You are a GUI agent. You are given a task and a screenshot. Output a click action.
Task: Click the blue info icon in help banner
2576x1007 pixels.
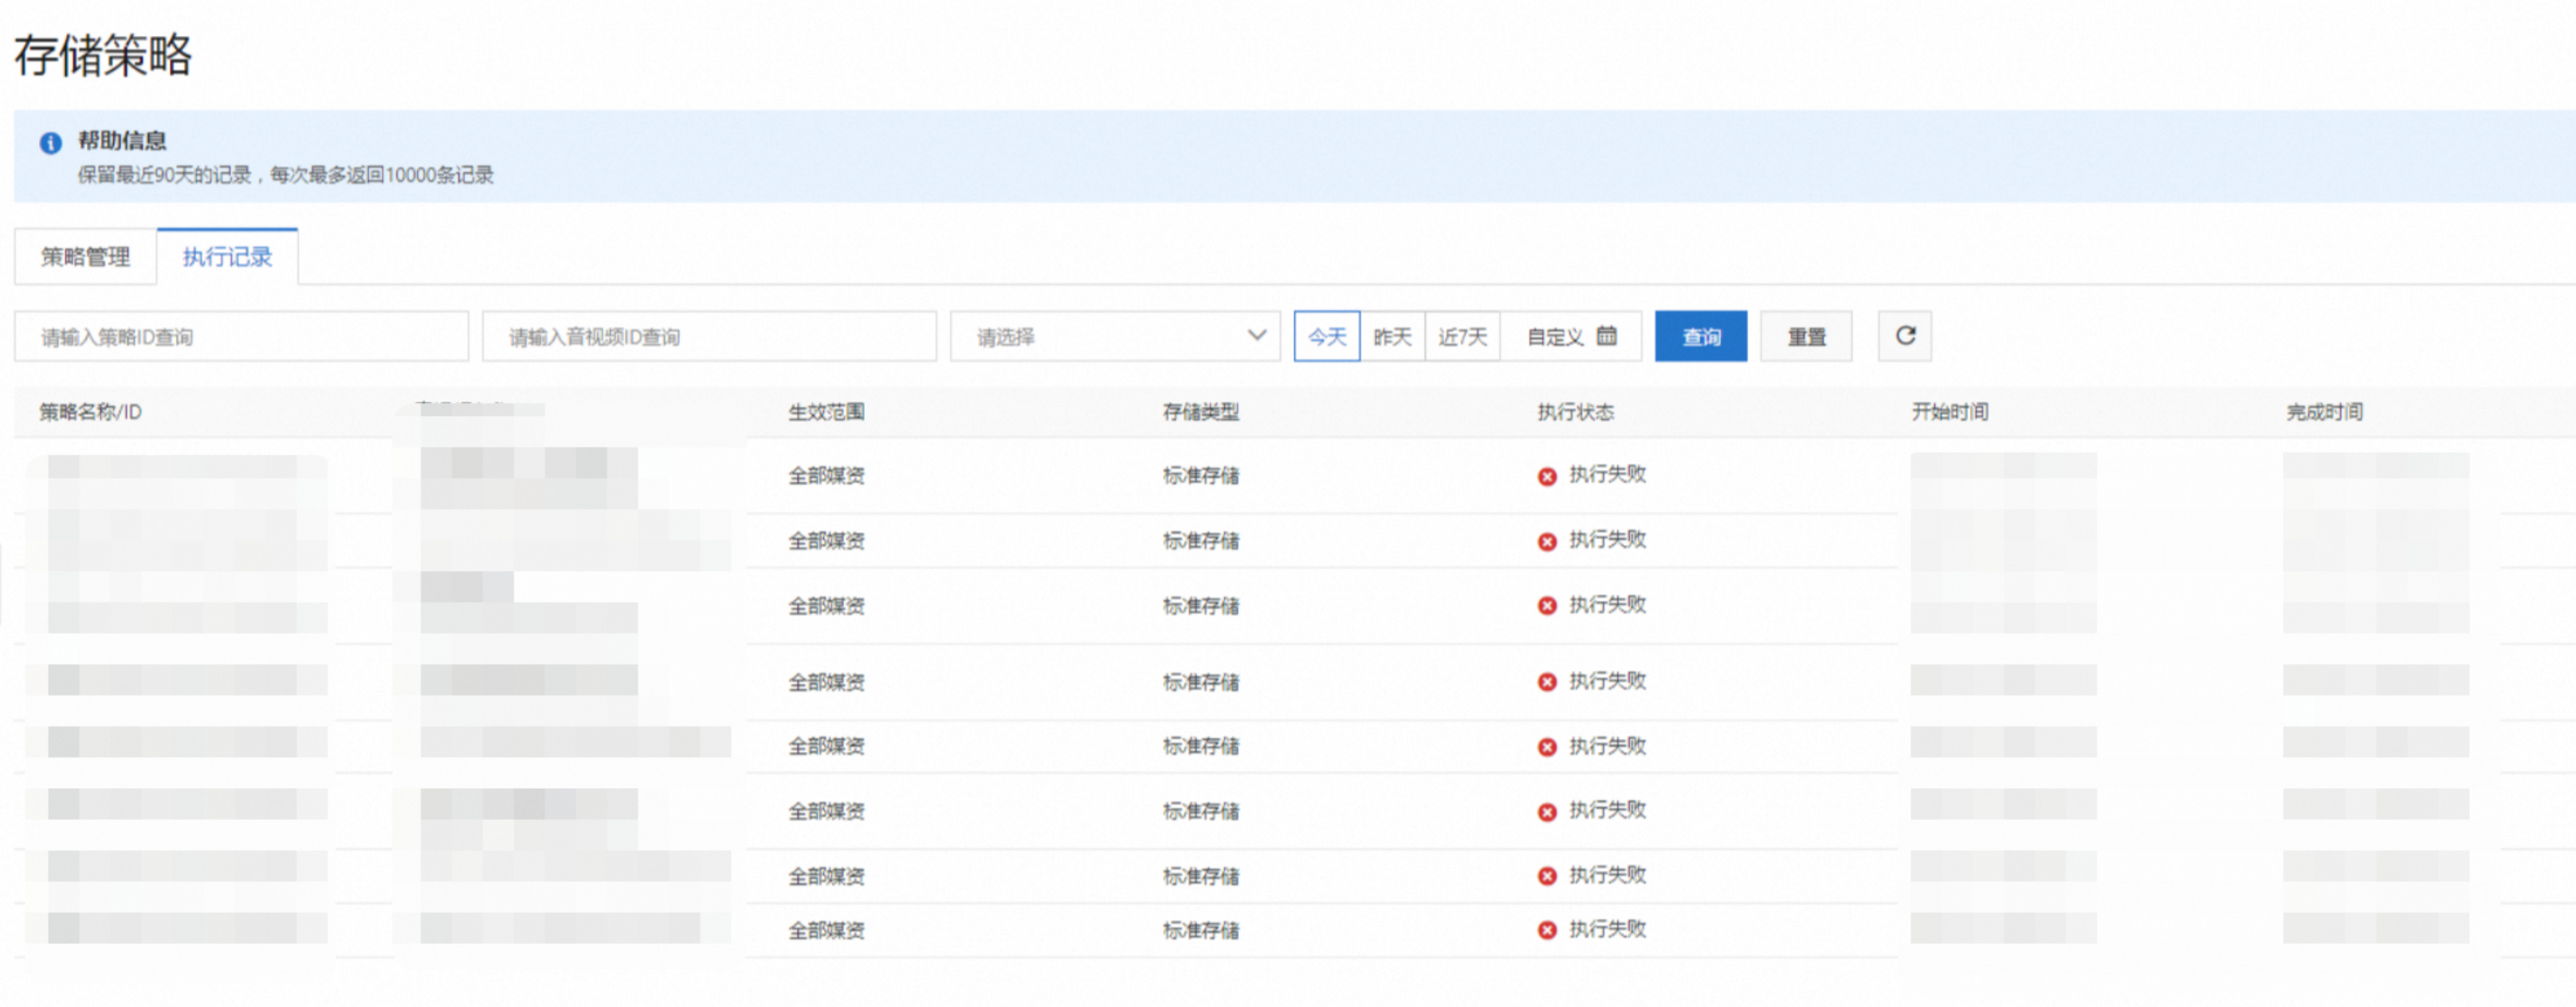pyautogui.click(x=50, y=143)
